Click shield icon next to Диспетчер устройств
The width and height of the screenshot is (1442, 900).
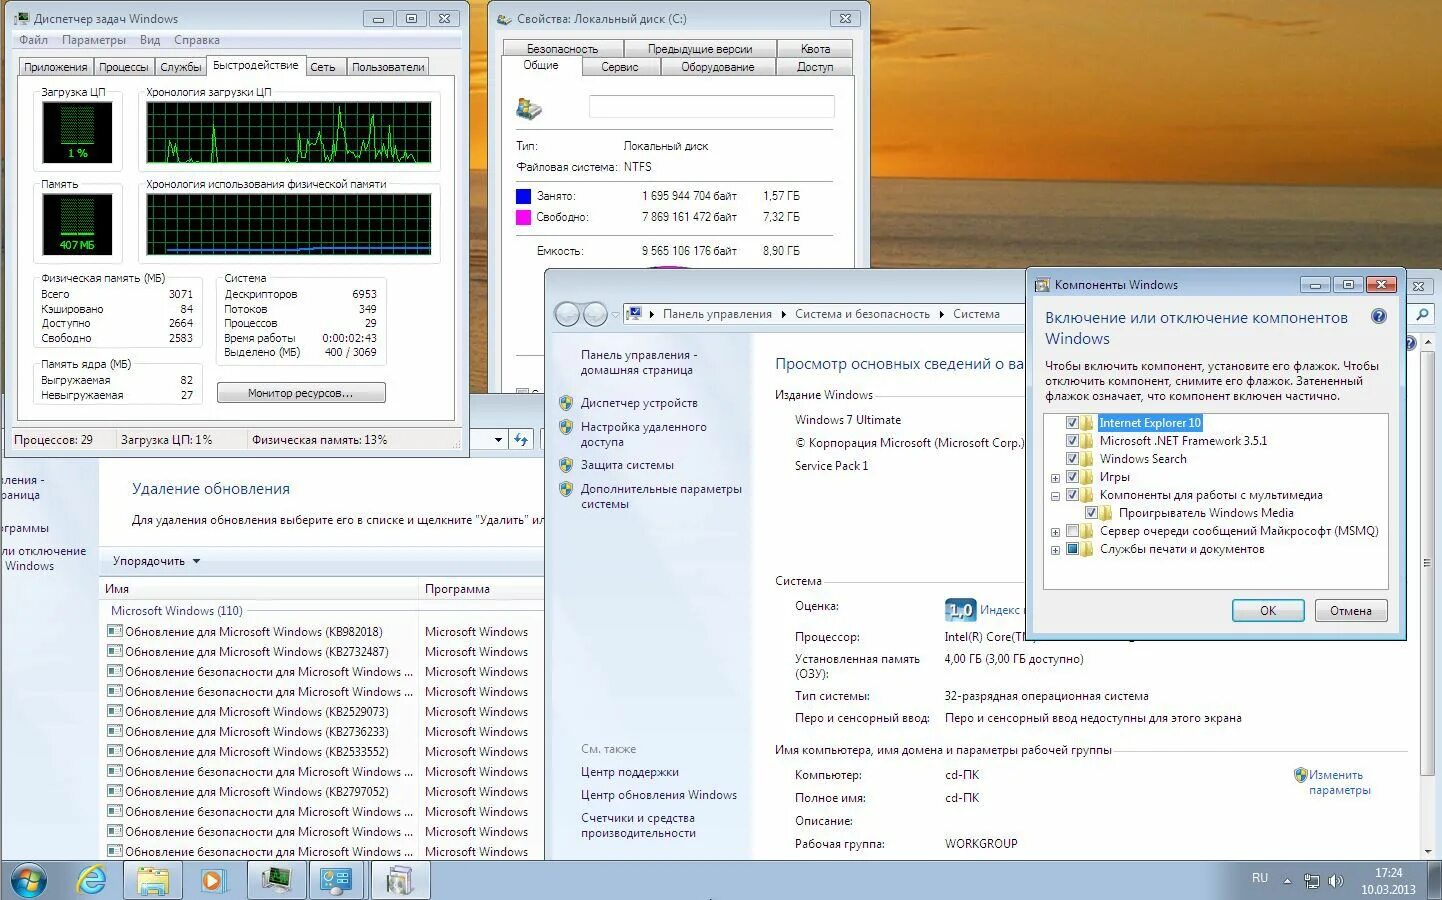(x=566, y=403)
